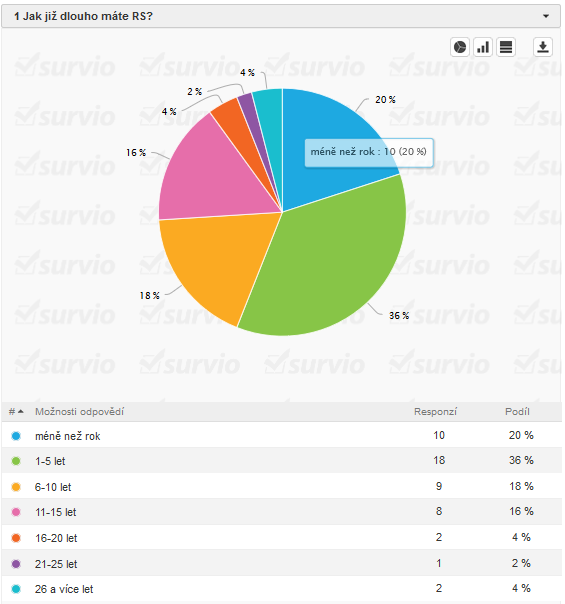Click the teal legend dot for 26 a více let
The width and height of the screenshot is (565, 604).
tap(16, 589)
